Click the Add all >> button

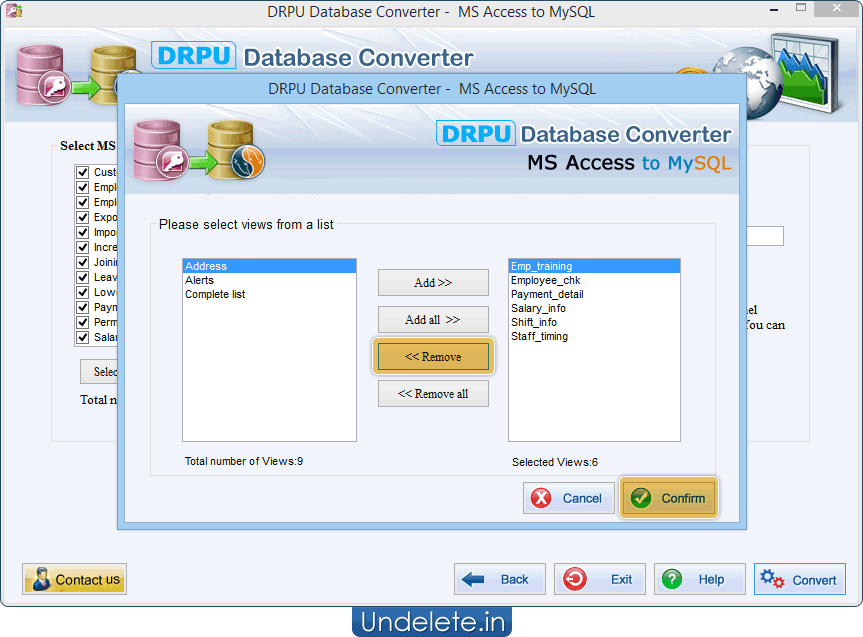point(433,320)
